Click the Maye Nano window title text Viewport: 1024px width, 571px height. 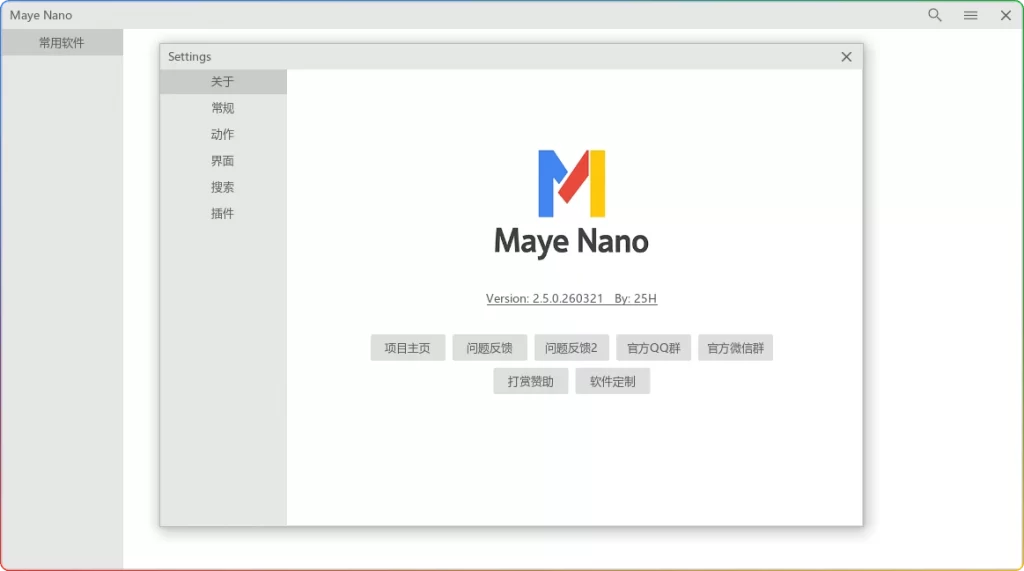[x=41, y=15]
